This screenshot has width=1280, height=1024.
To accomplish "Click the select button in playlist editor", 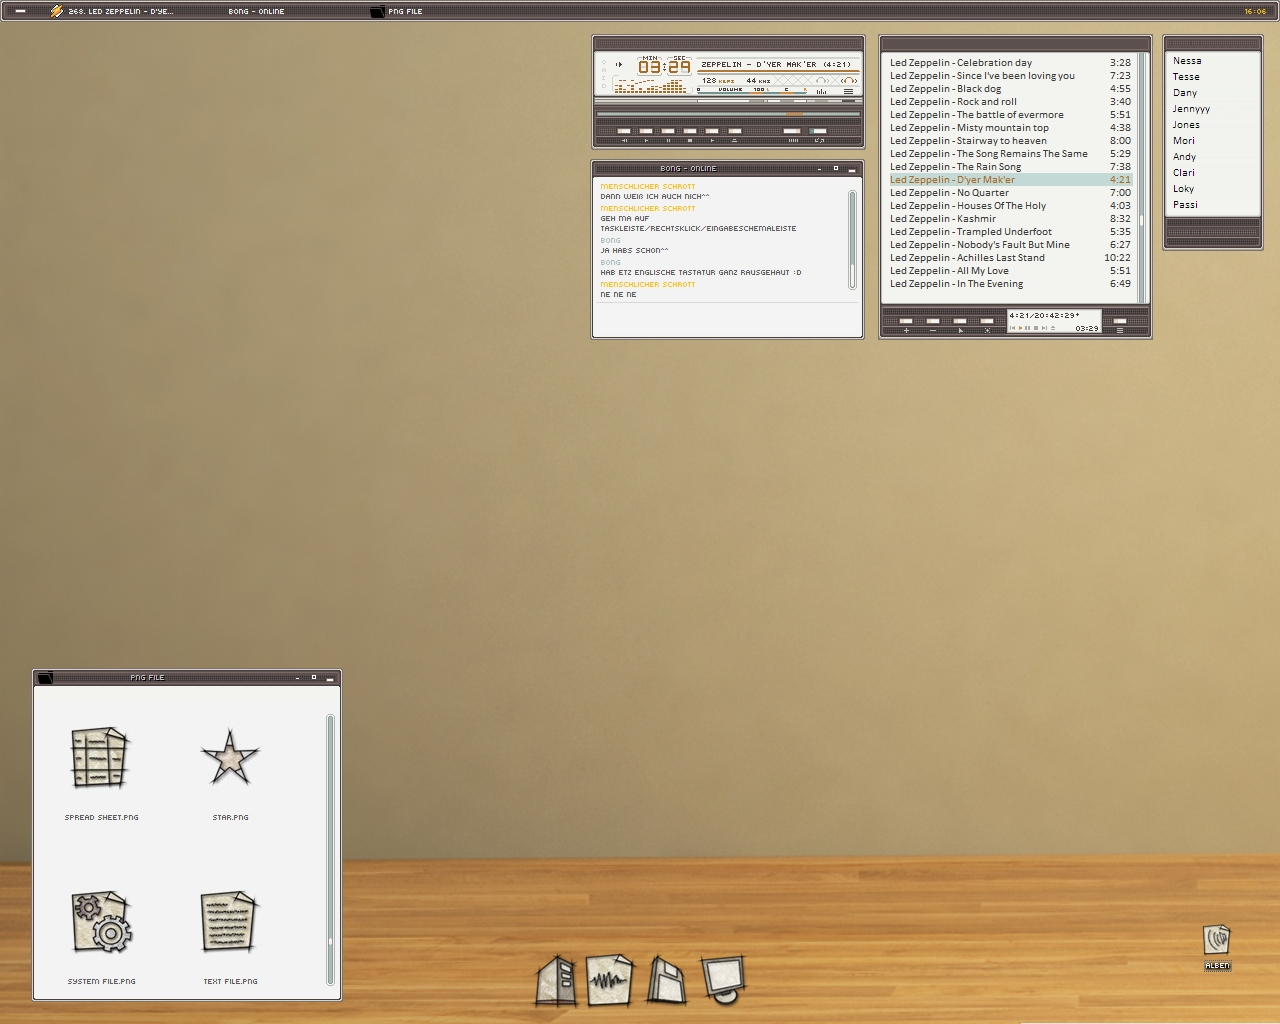I will pos(960,321).
